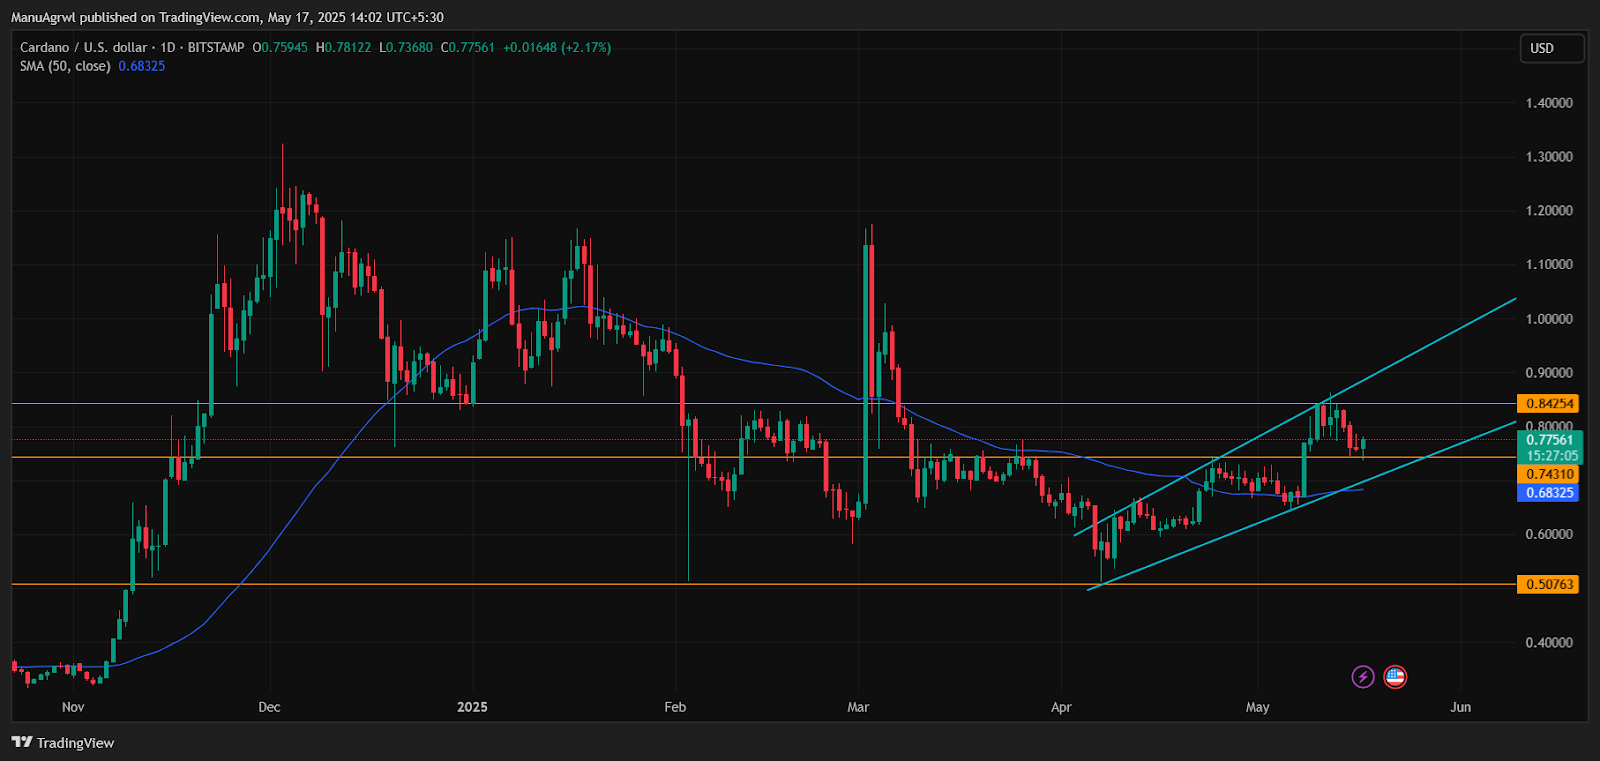Image resolution: width=1600 pixels, height=761 pixels.
Task: Click the 0.74310 orange price label
Action: pyautogui.click(x=1548, y=474)
